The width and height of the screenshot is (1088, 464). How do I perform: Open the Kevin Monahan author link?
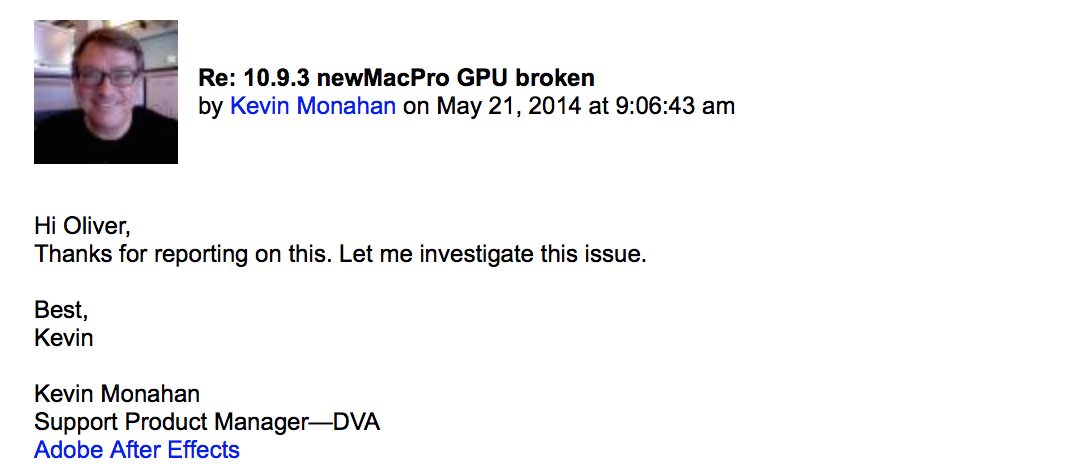[x=312, y=106]
